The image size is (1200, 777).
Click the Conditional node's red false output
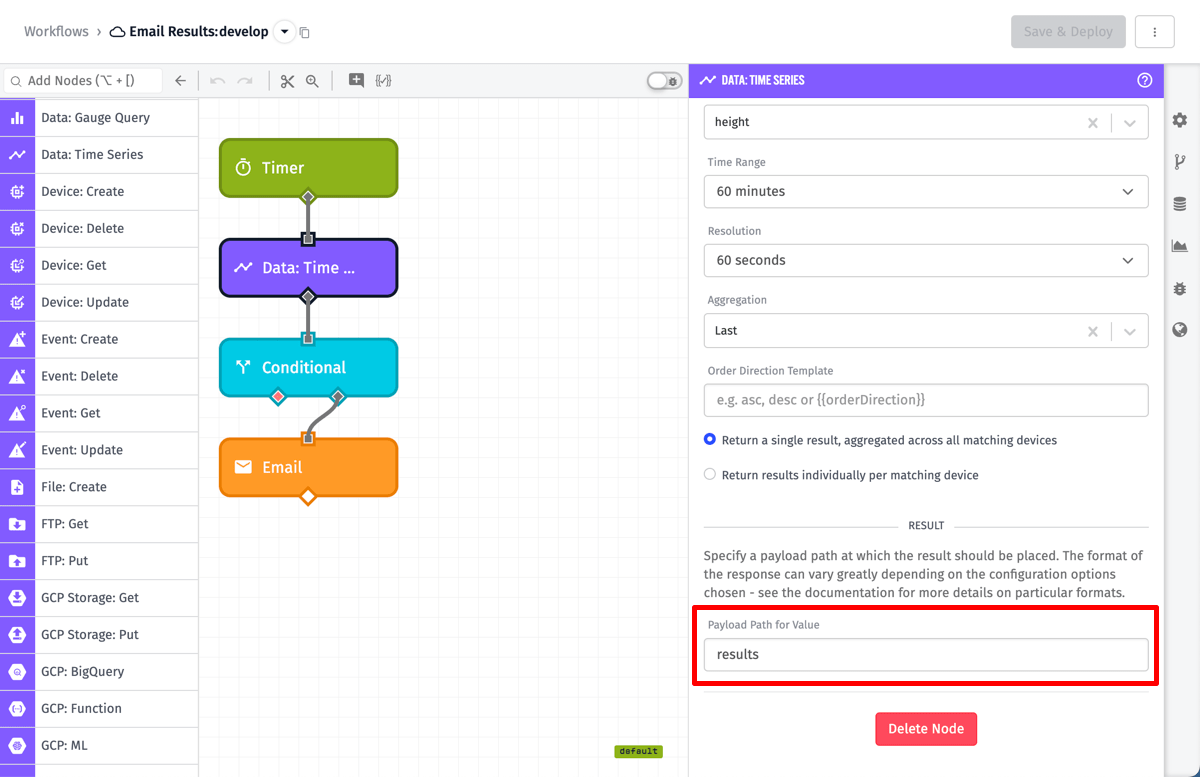click(278, 397)
